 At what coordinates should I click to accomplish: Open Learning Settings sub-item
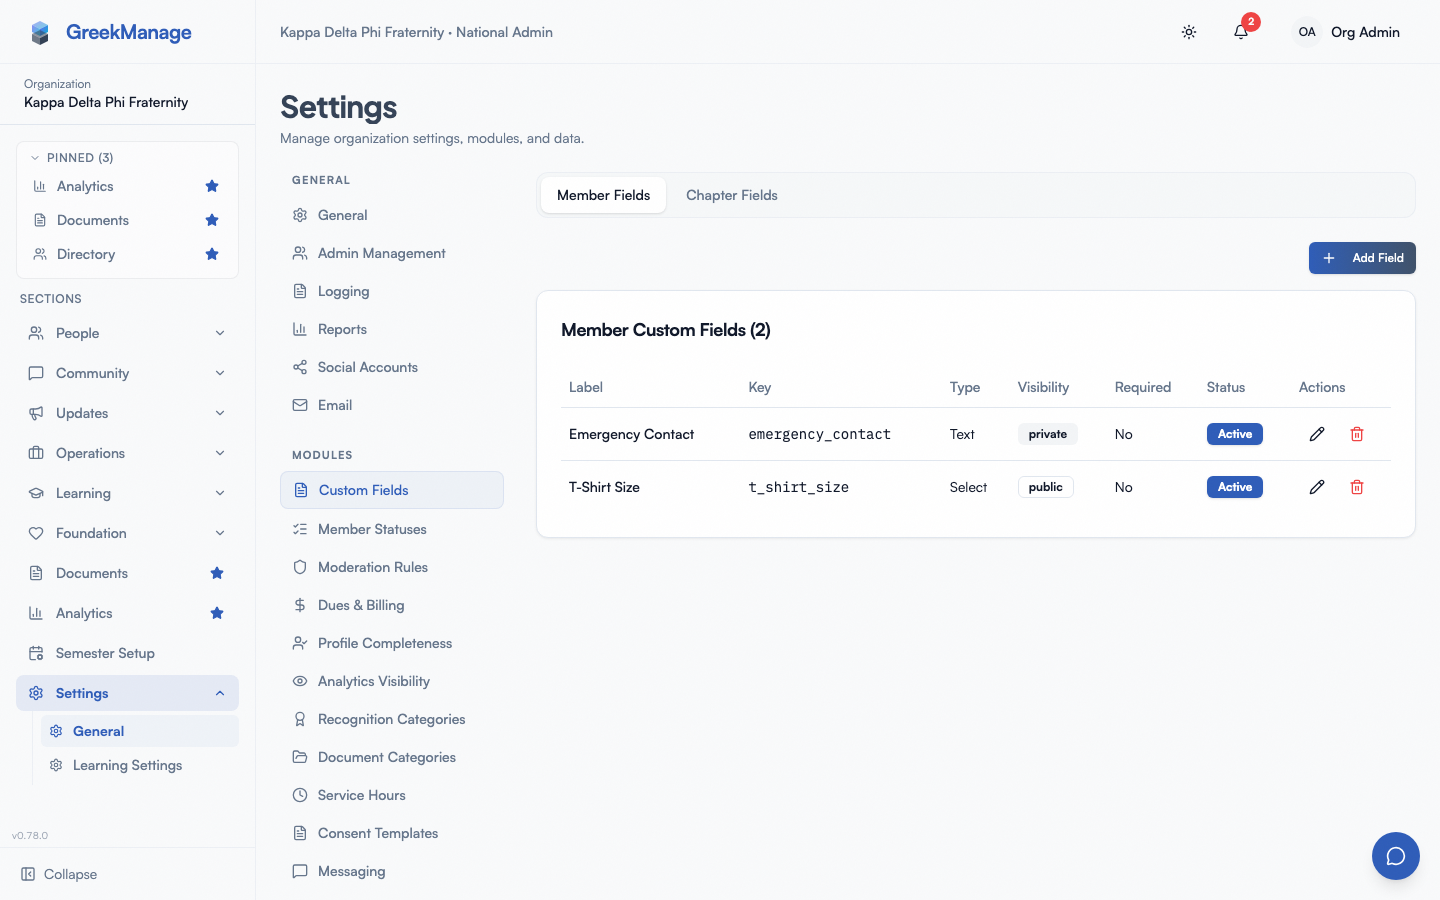(x=140, y=765)
